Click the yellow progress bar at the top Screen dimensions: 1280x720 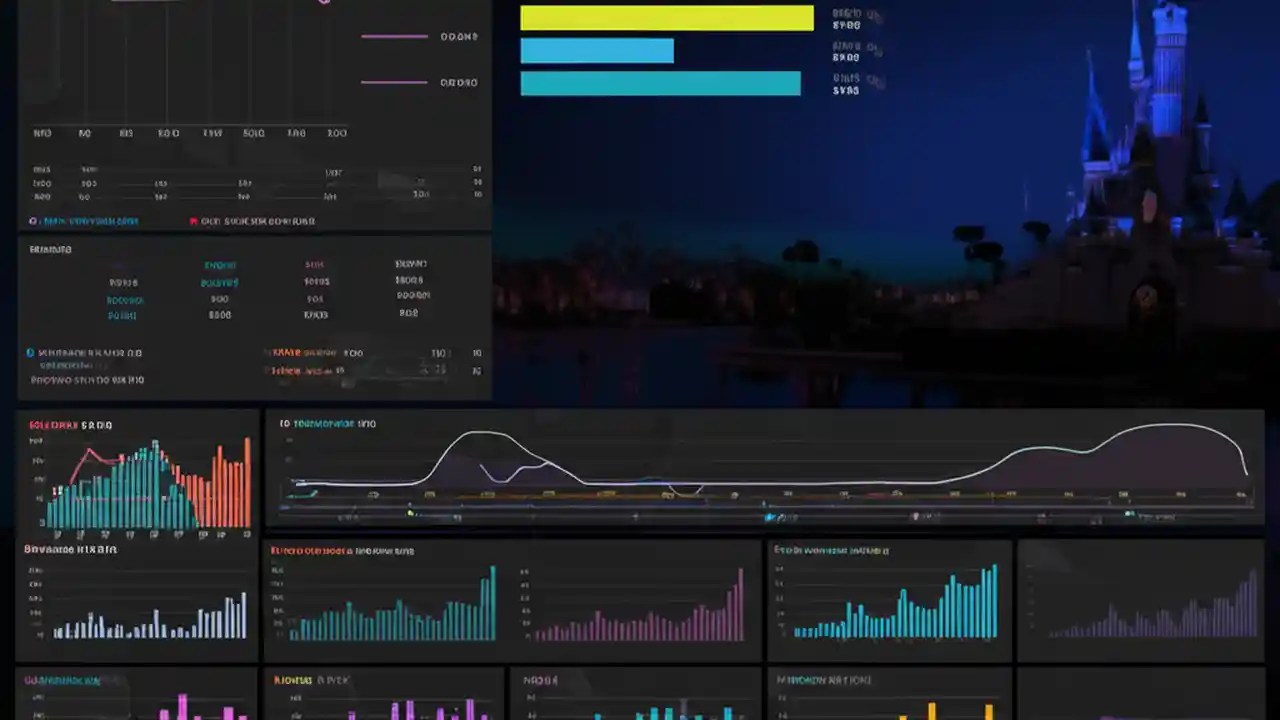pyautogui.click(x=665, y=17)
